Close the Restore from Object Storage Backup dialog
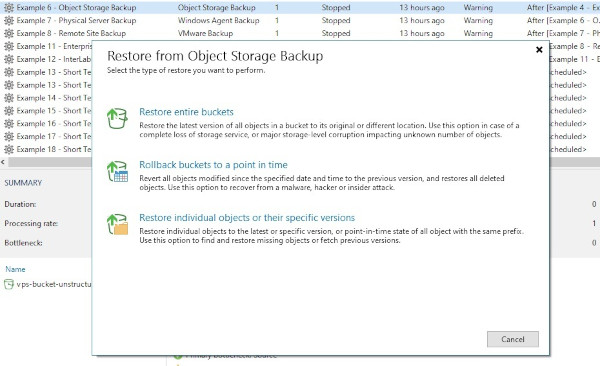The height and width of the screenshot is (366, 600). pos(539,49)
